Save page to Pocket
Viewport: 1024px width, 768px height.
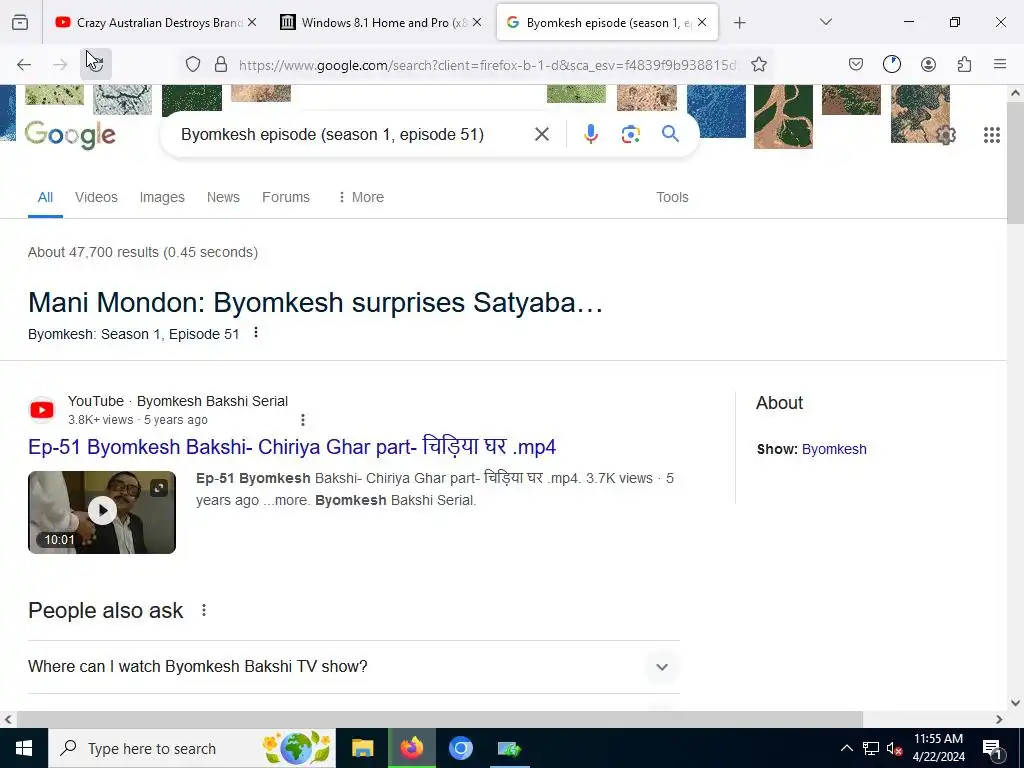(856, 64)
